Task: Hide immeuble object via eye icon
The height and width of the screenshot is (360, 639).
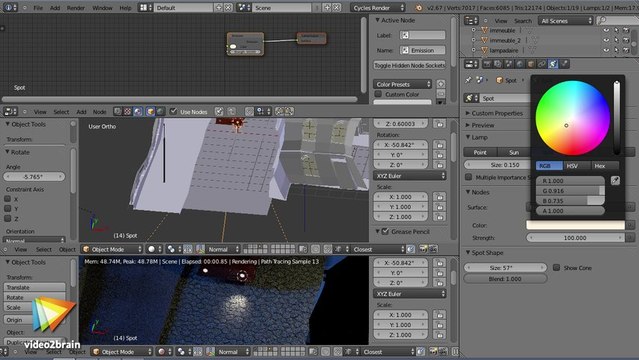Action: point(606,30)
